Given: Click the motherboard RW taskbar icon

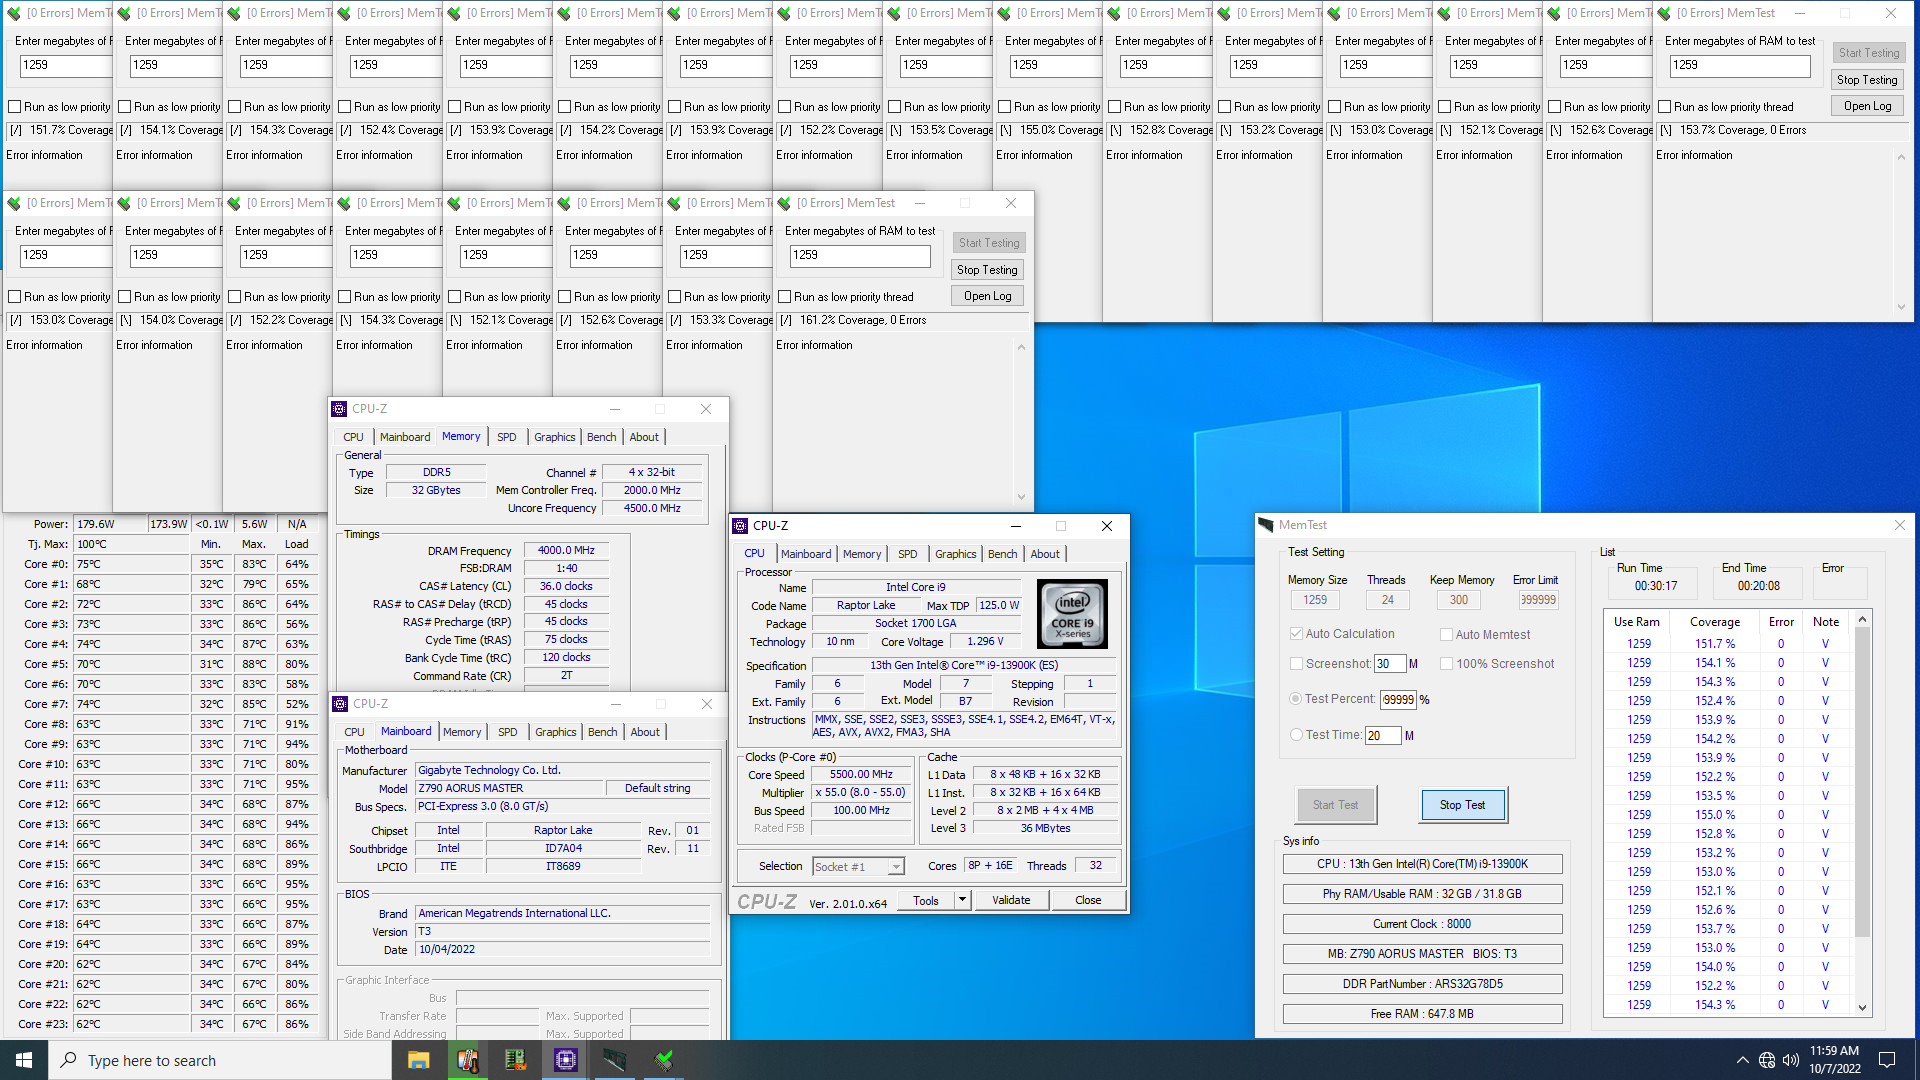Looking at the screenshot, I should (516, 1060).
